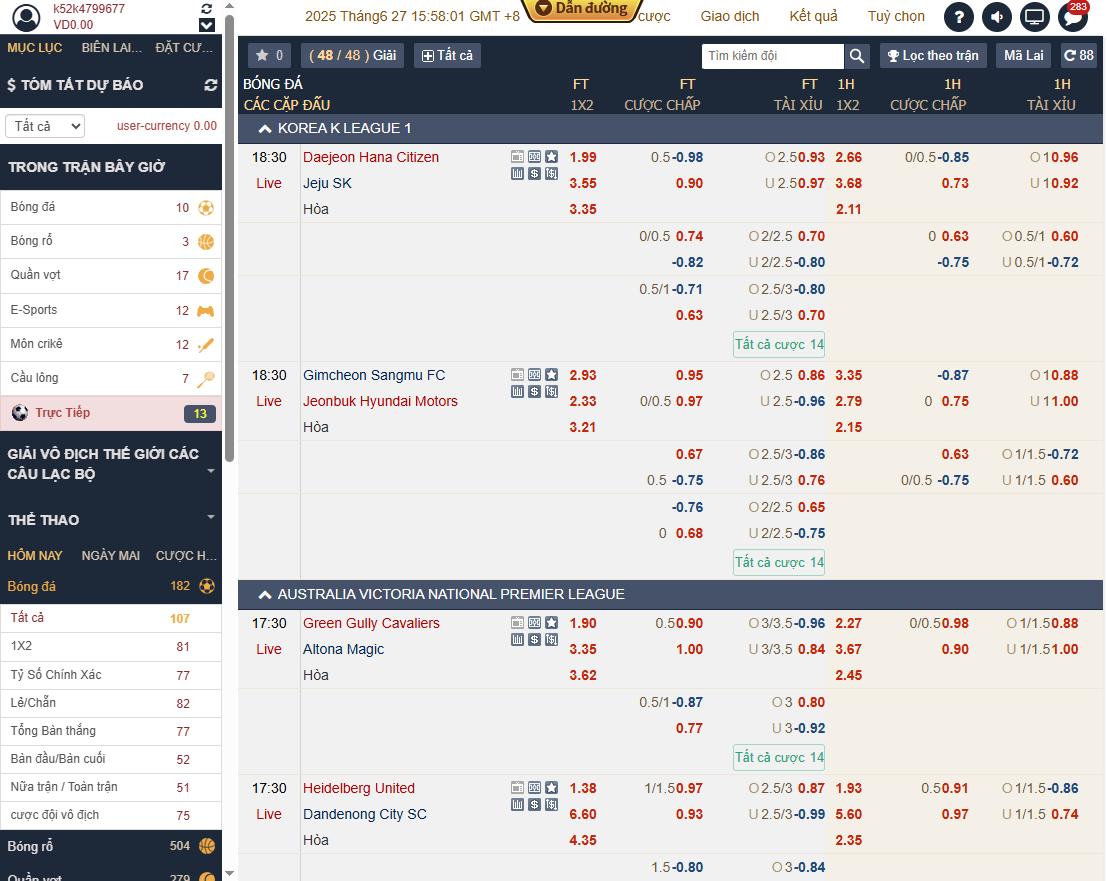Screen dimensions: 1107x881
Task: Select Cầu lông badminton row
Action: (111, 378)
